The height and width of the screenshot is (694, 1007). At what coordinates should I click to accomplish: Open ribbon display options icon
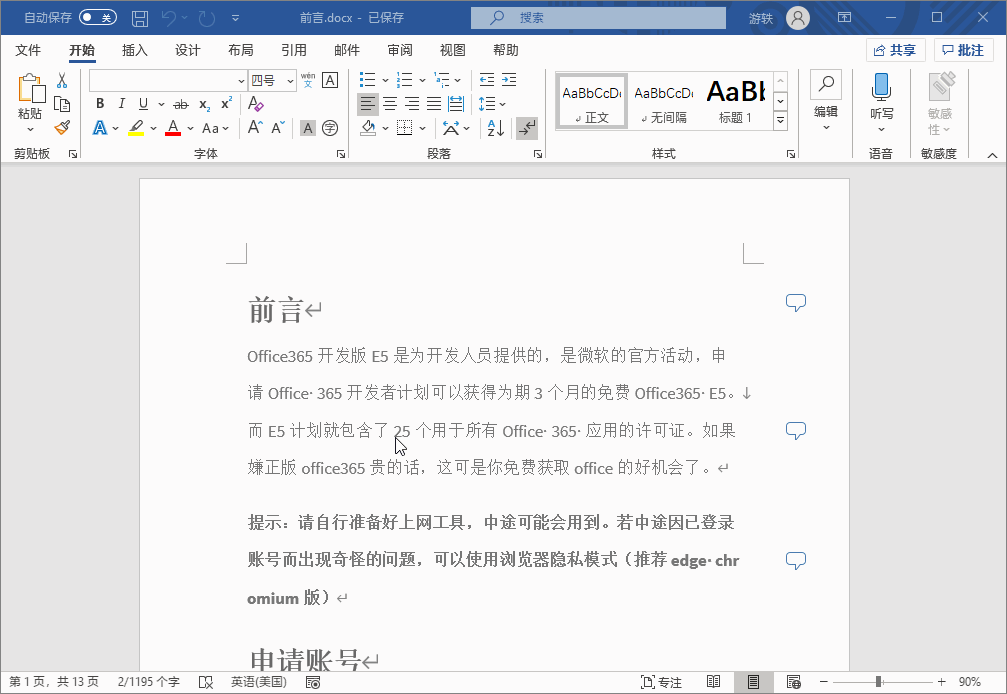point(845,17)
